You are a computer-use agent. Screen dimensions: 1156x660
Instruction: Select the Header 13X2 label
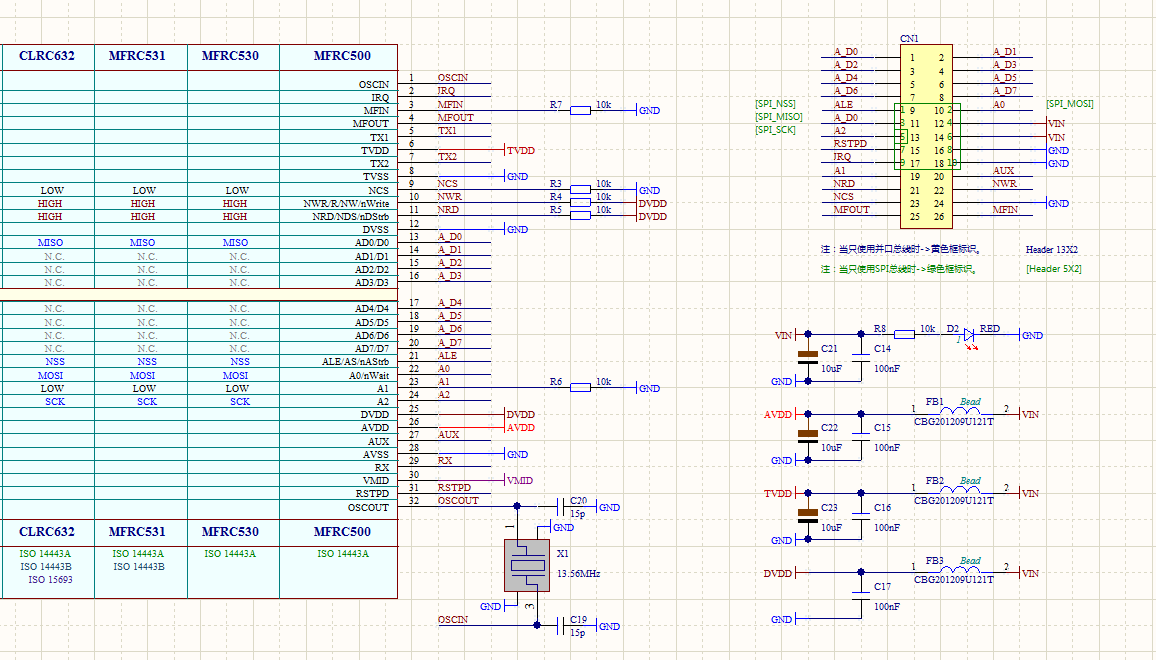click(x=1051, y=250)
